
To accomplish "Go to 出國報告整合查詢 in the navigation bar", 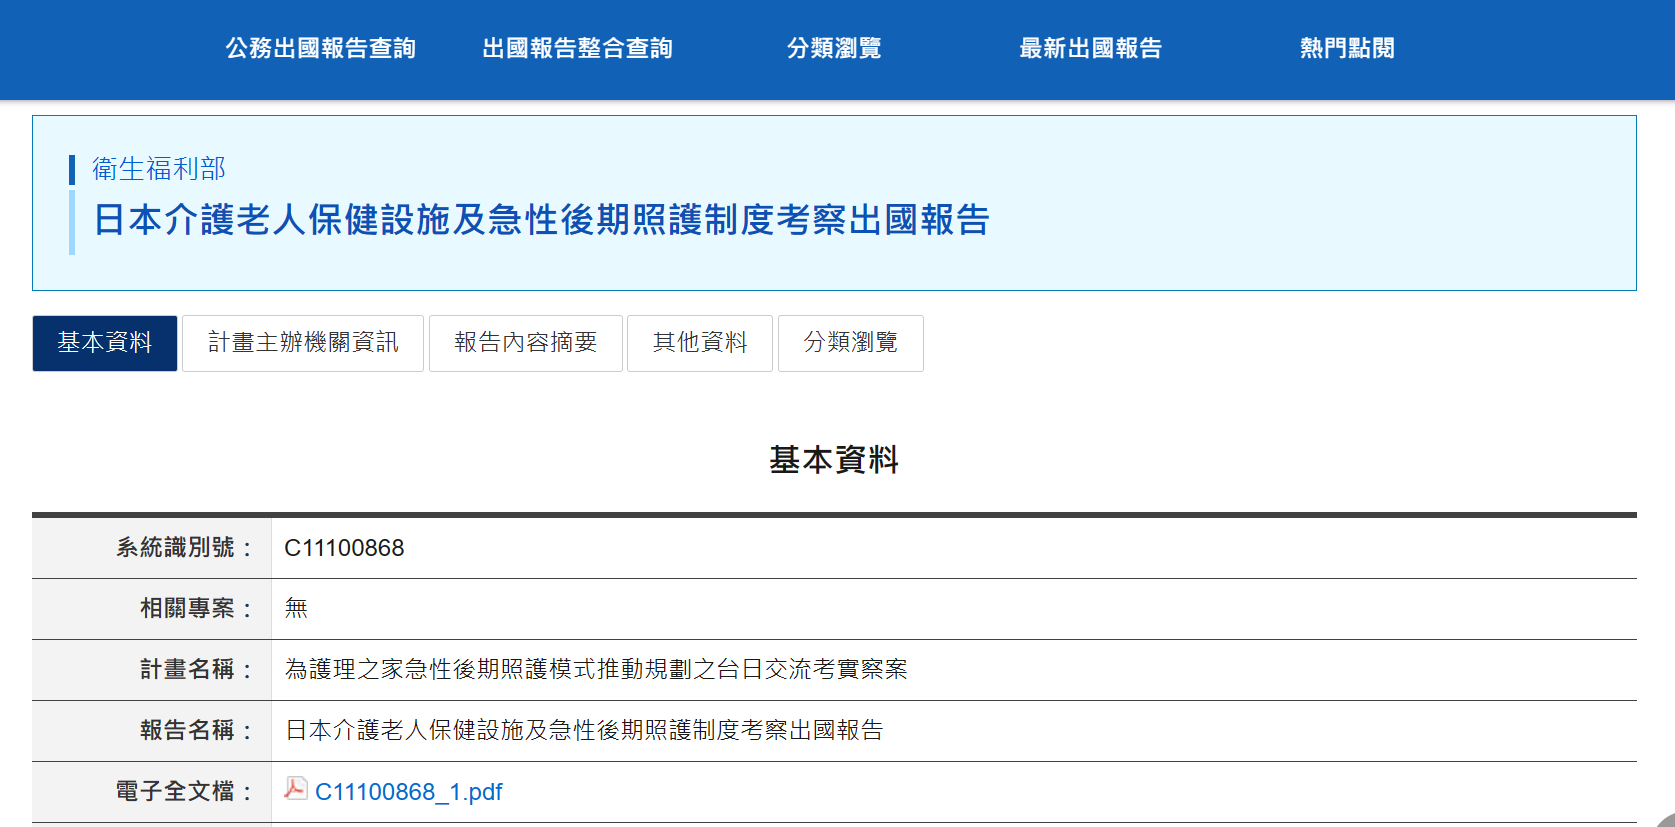I will click(577, 48).
